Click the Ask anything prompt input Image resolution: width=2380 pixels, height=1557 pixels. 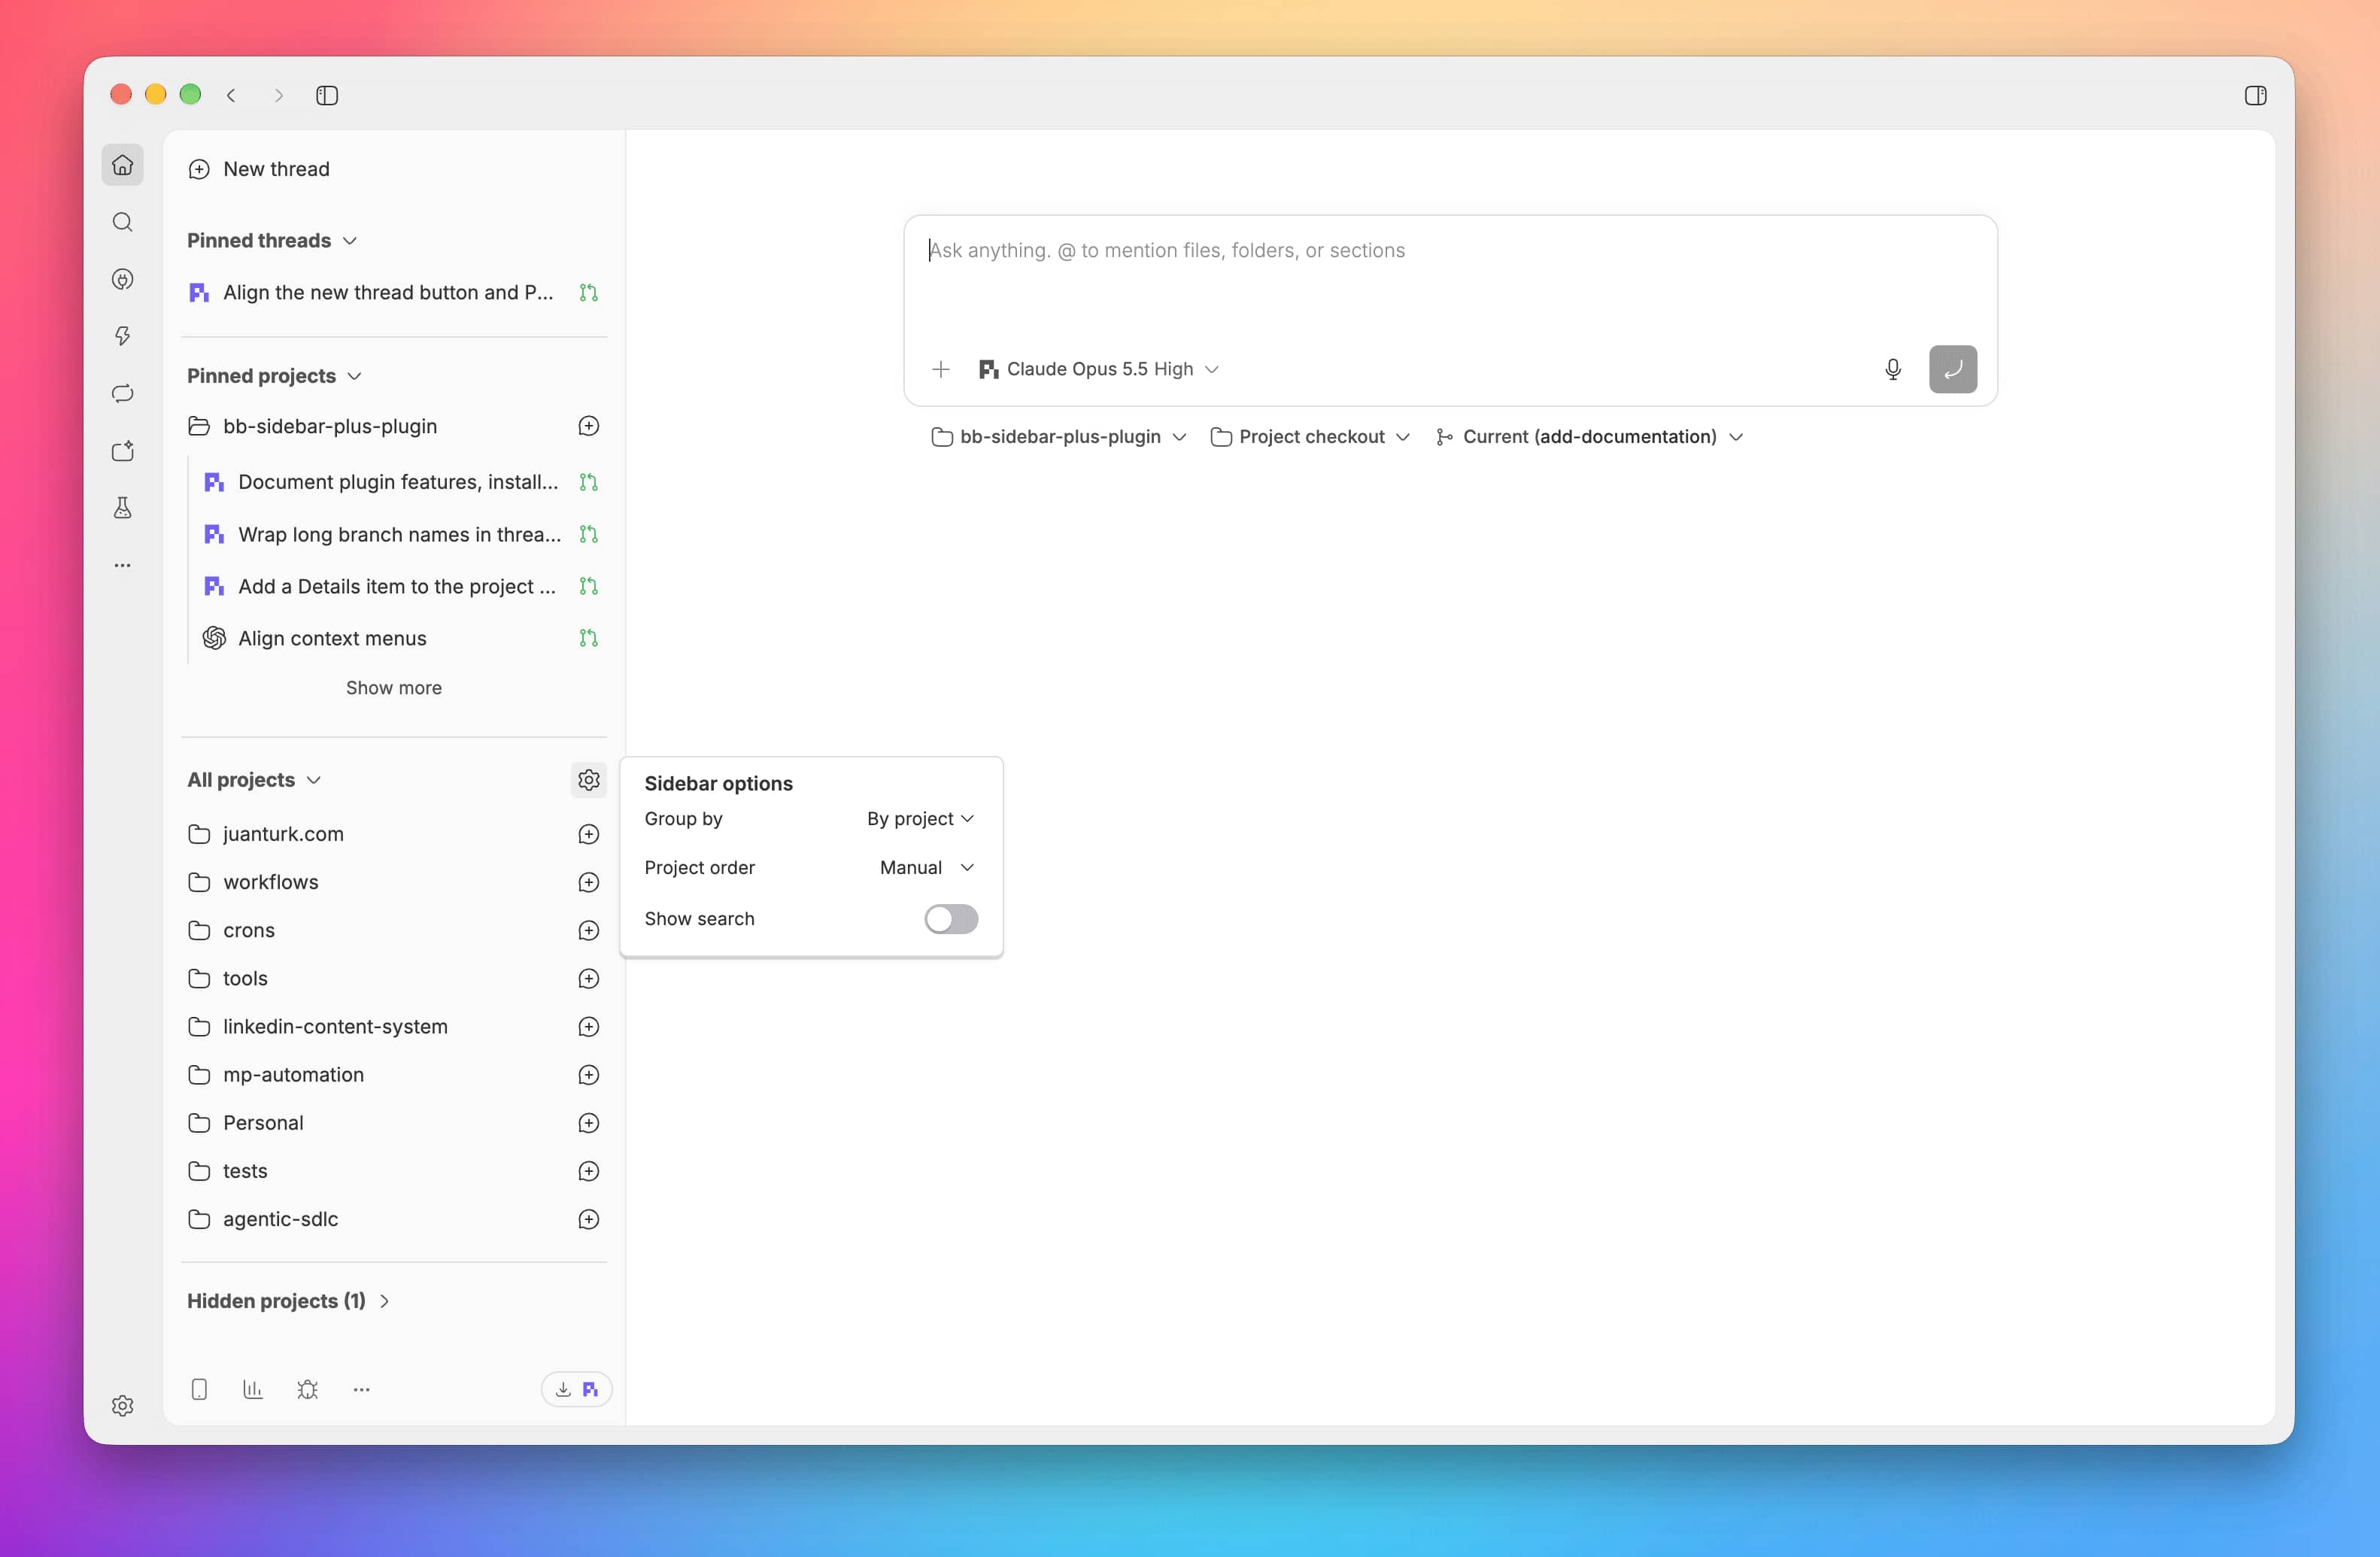[1450, 251]
